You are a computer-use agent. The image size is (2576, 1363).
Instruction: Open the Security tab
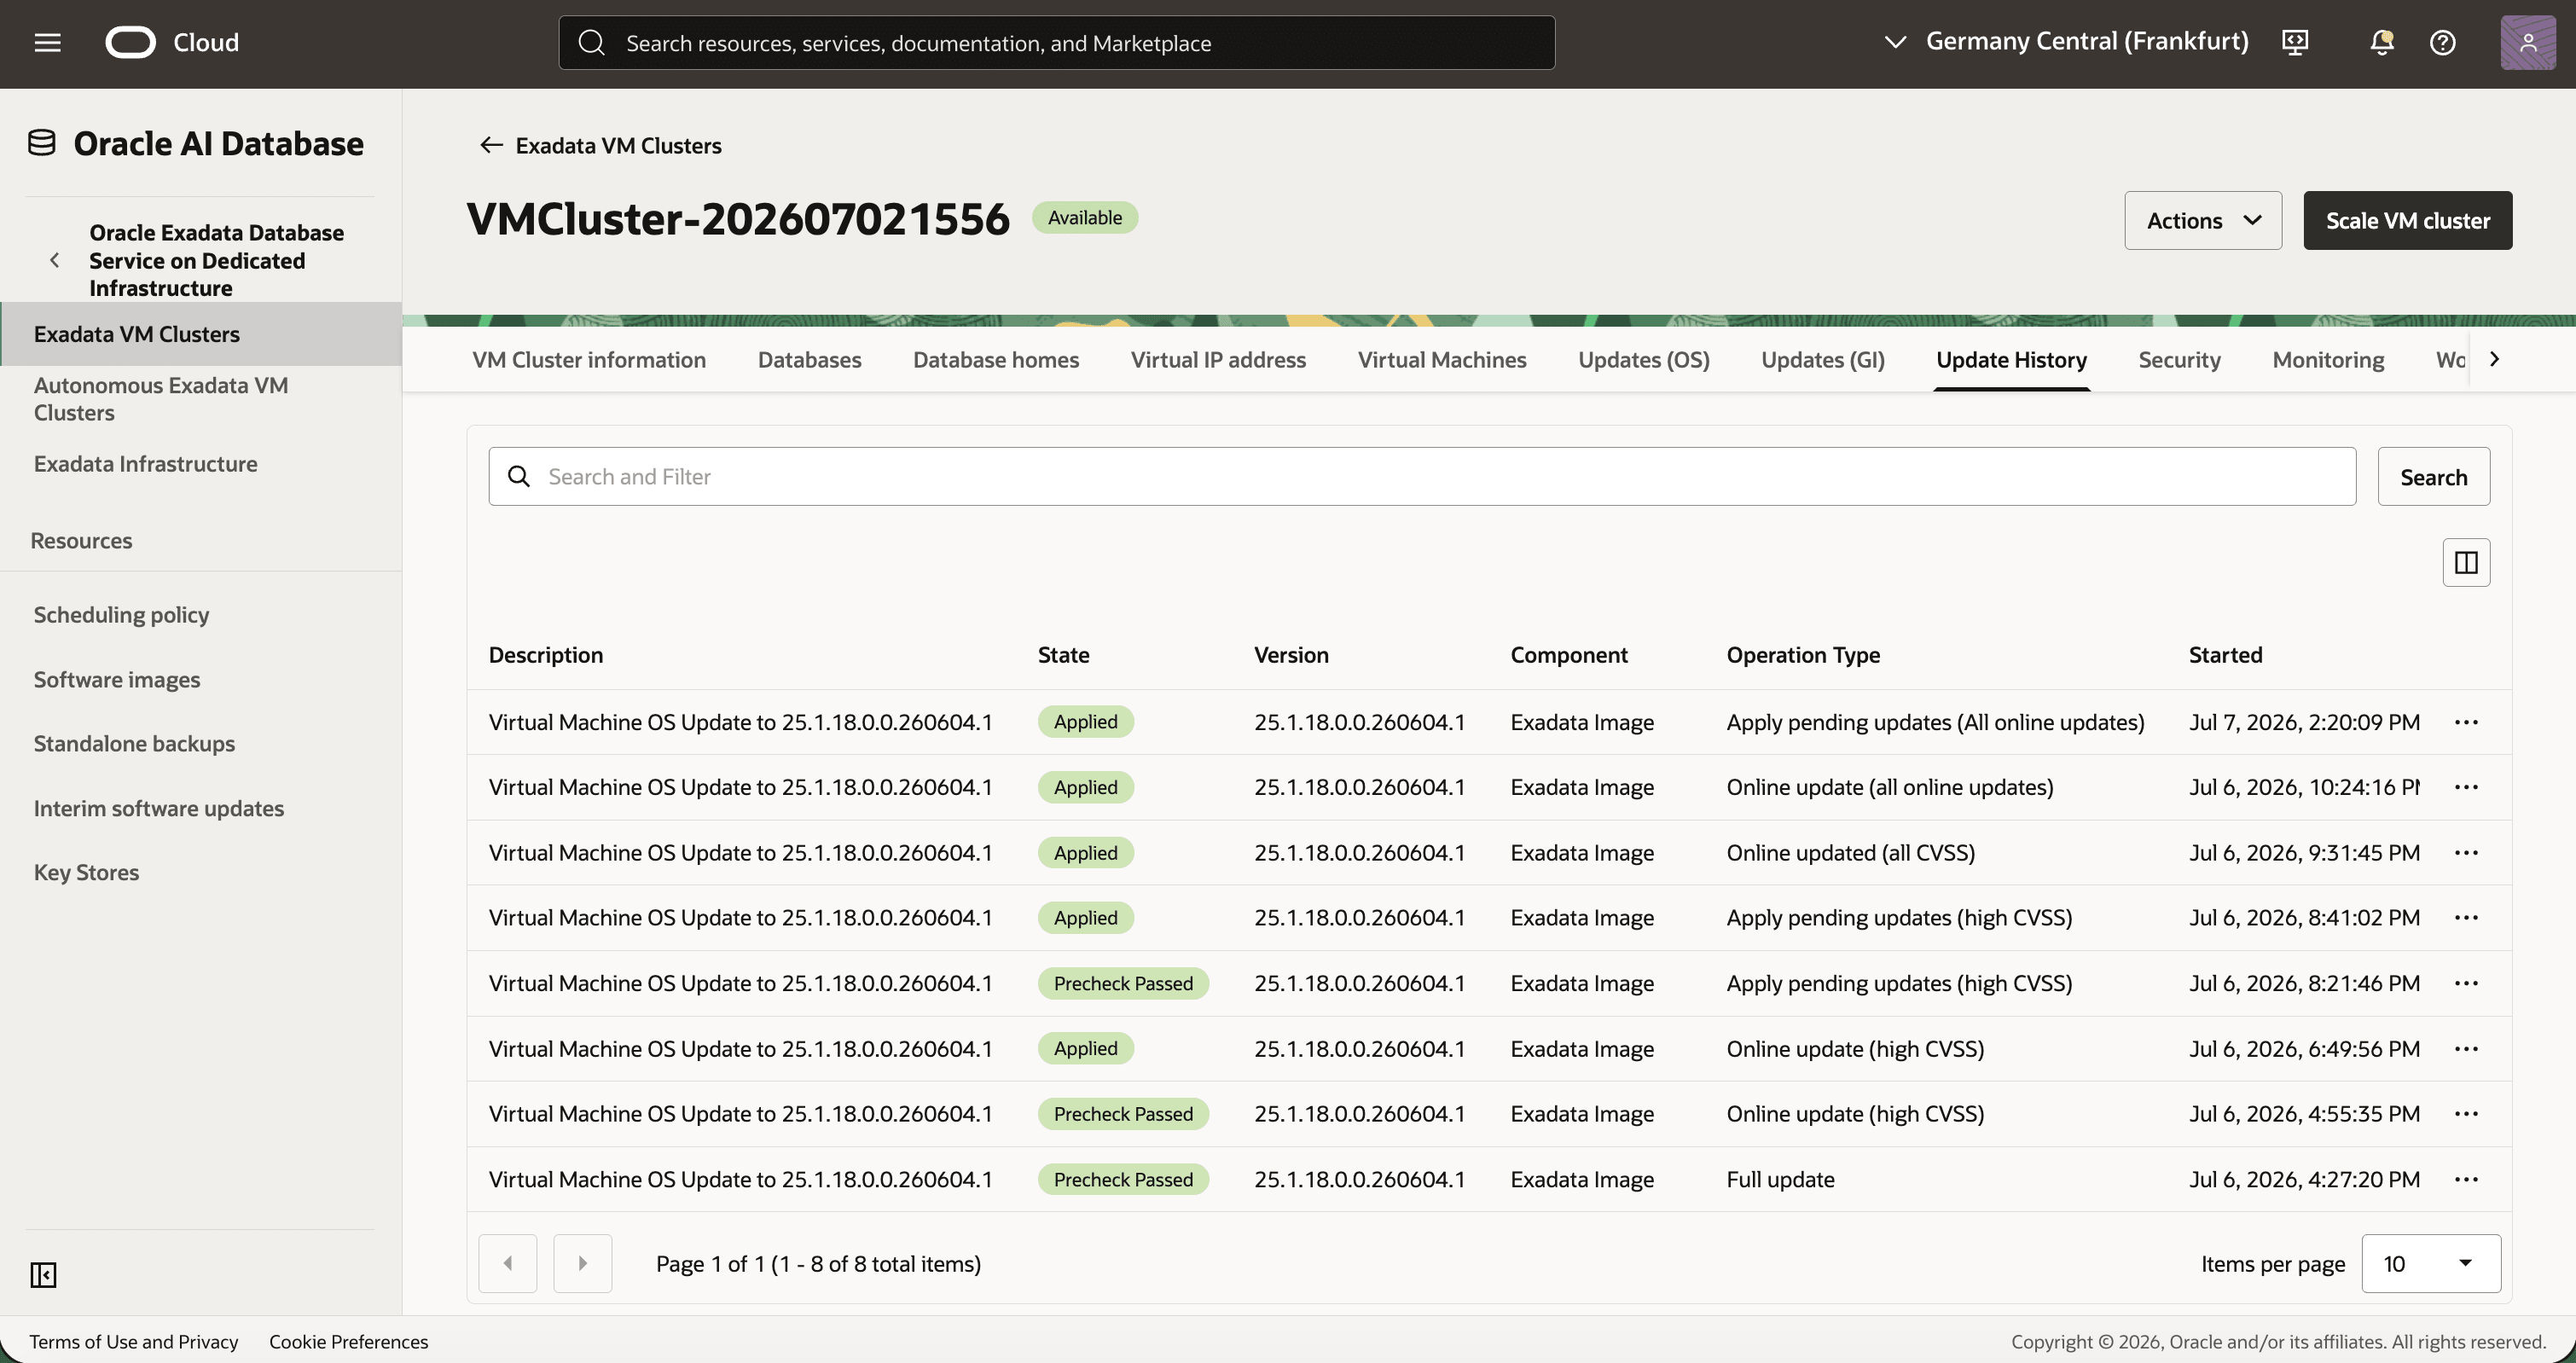click(2179, 359)
